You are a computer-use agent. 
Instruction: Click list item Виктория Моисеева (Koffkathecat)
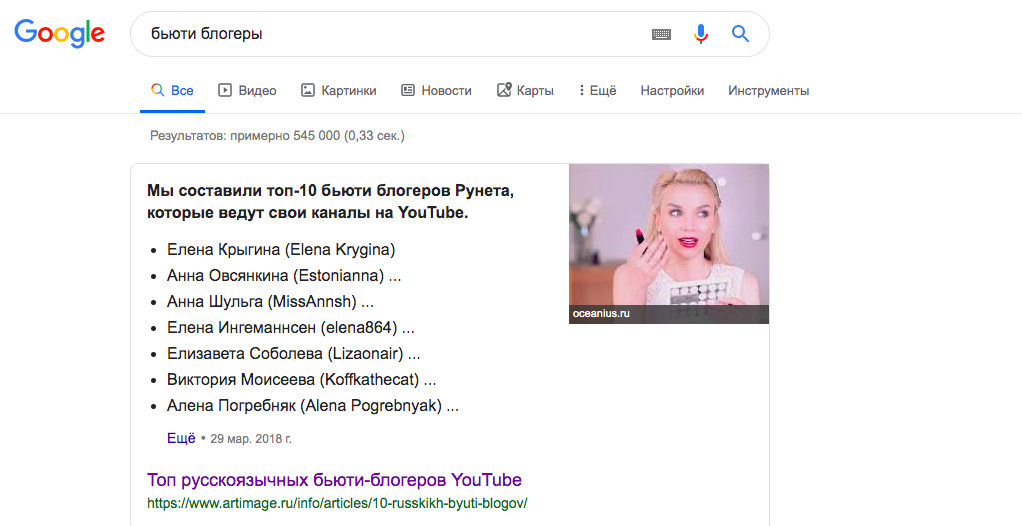pyautogui.click(x=302, y=380)
